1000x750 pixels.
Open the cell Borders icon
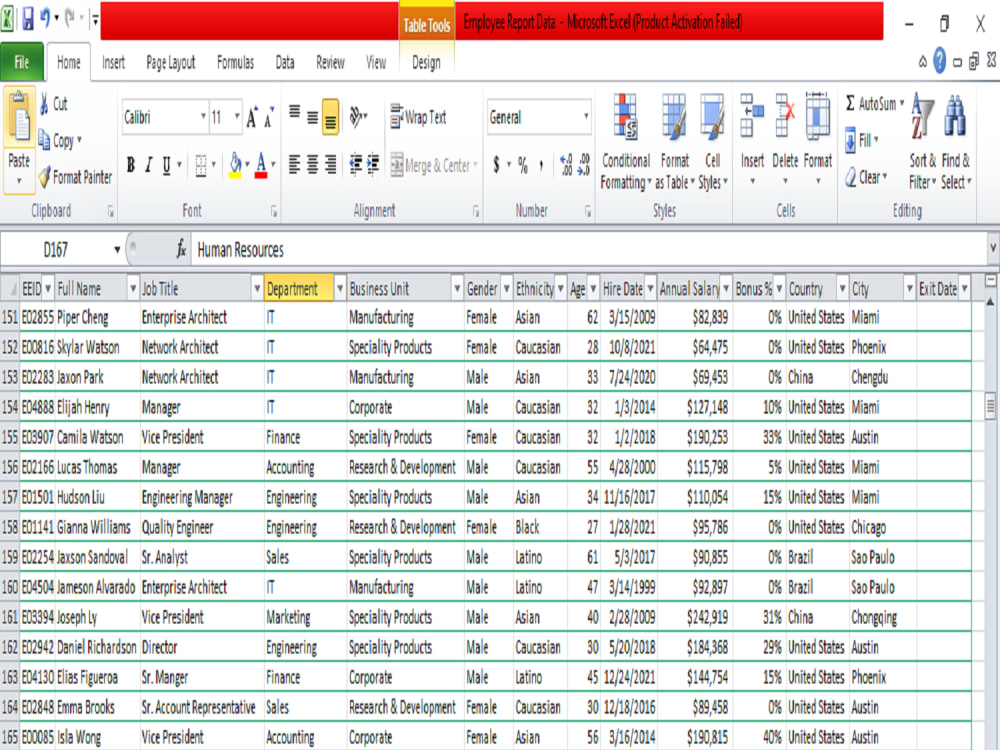click(201, 166)
